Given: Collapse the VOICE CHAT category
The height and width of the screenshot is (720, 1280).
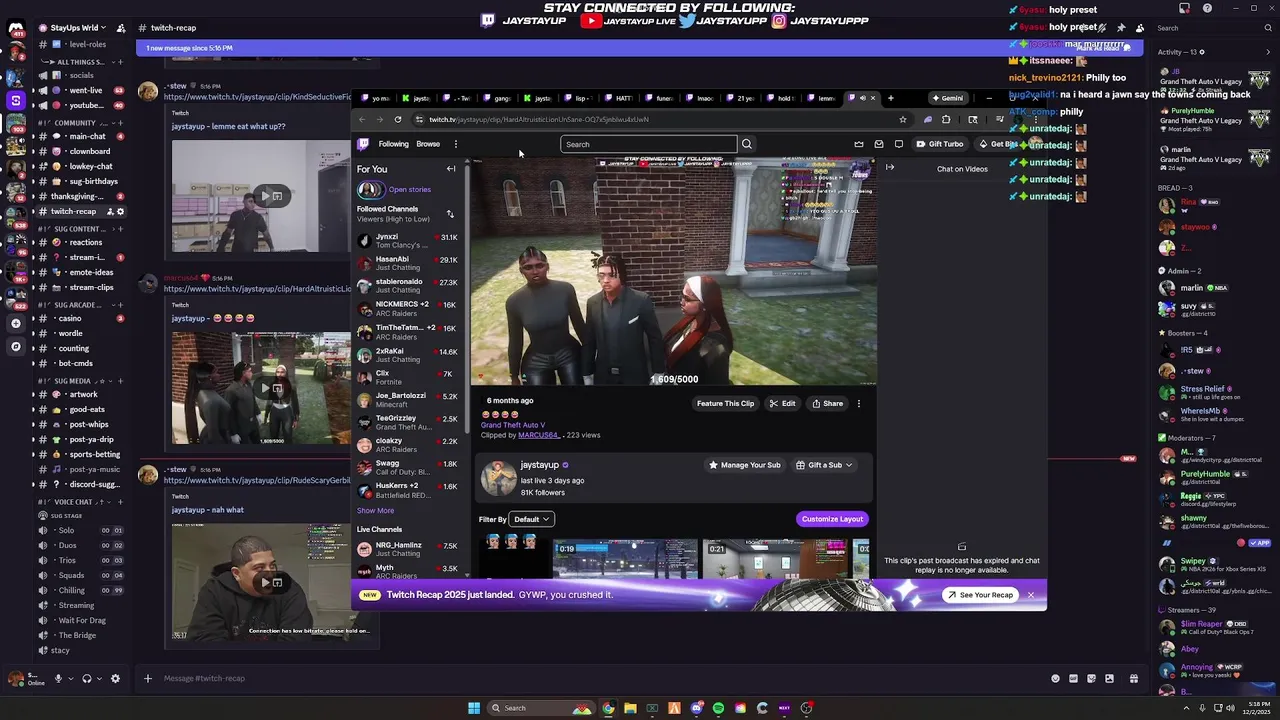Looking at the screenshot, I should pos(72,502).
